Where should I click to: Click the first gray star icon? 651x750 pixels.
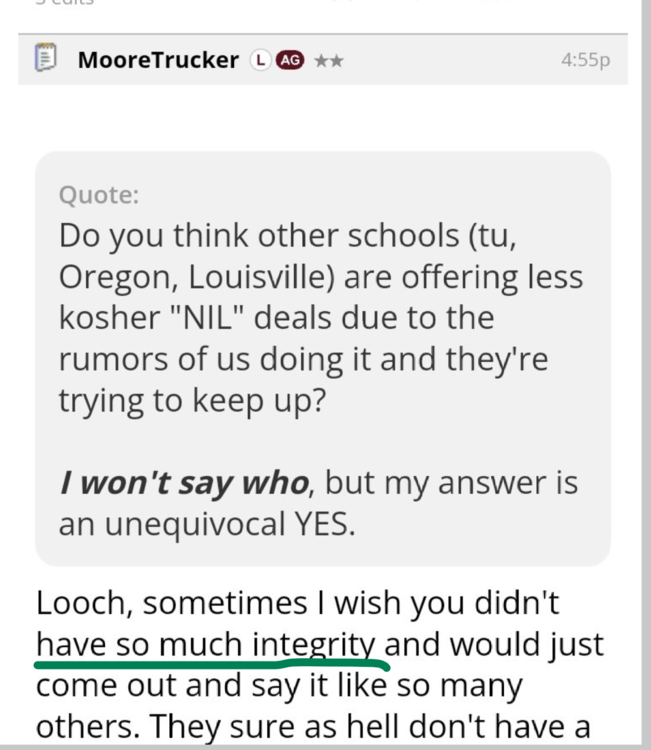click(320, 60)
